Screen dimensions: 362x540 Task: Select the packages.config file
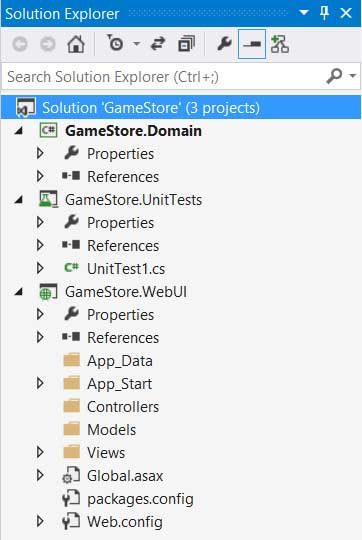coord(140,499)
